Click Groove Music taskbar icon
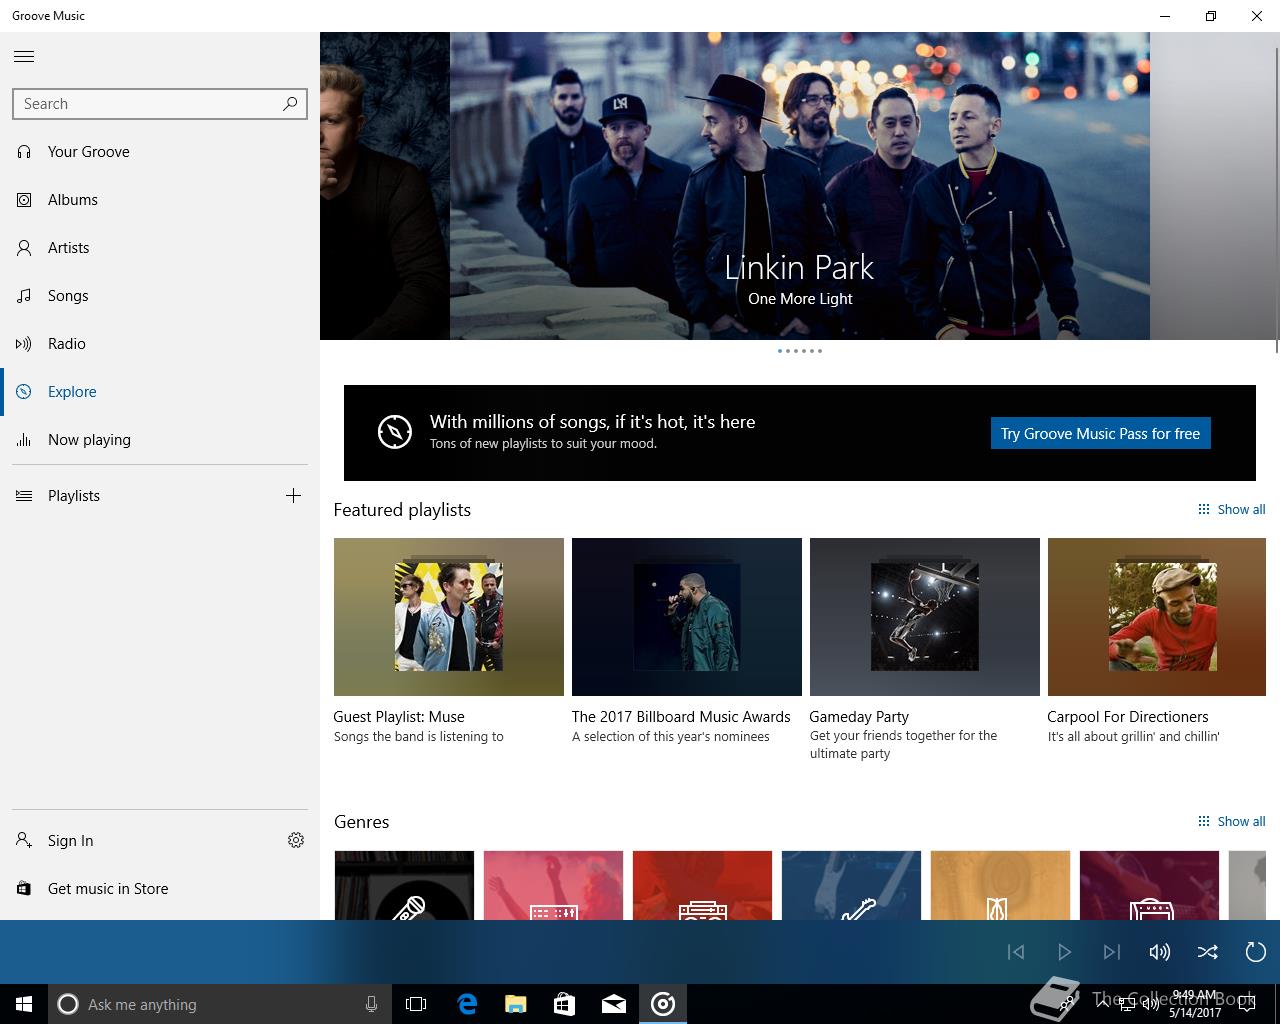Viewport: 1280px width, 1024px height. click(x=663, y=1004)
